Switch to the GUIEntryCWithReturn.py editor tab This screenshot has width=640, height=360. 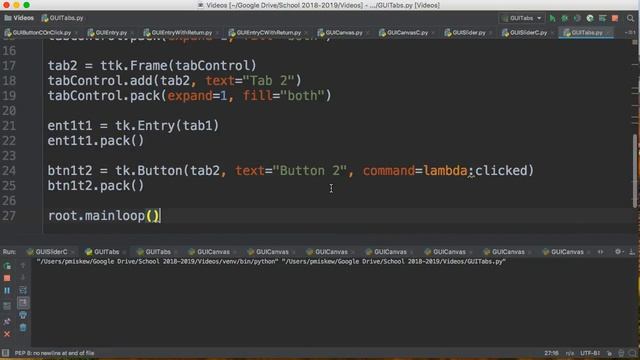coord(268,32)
